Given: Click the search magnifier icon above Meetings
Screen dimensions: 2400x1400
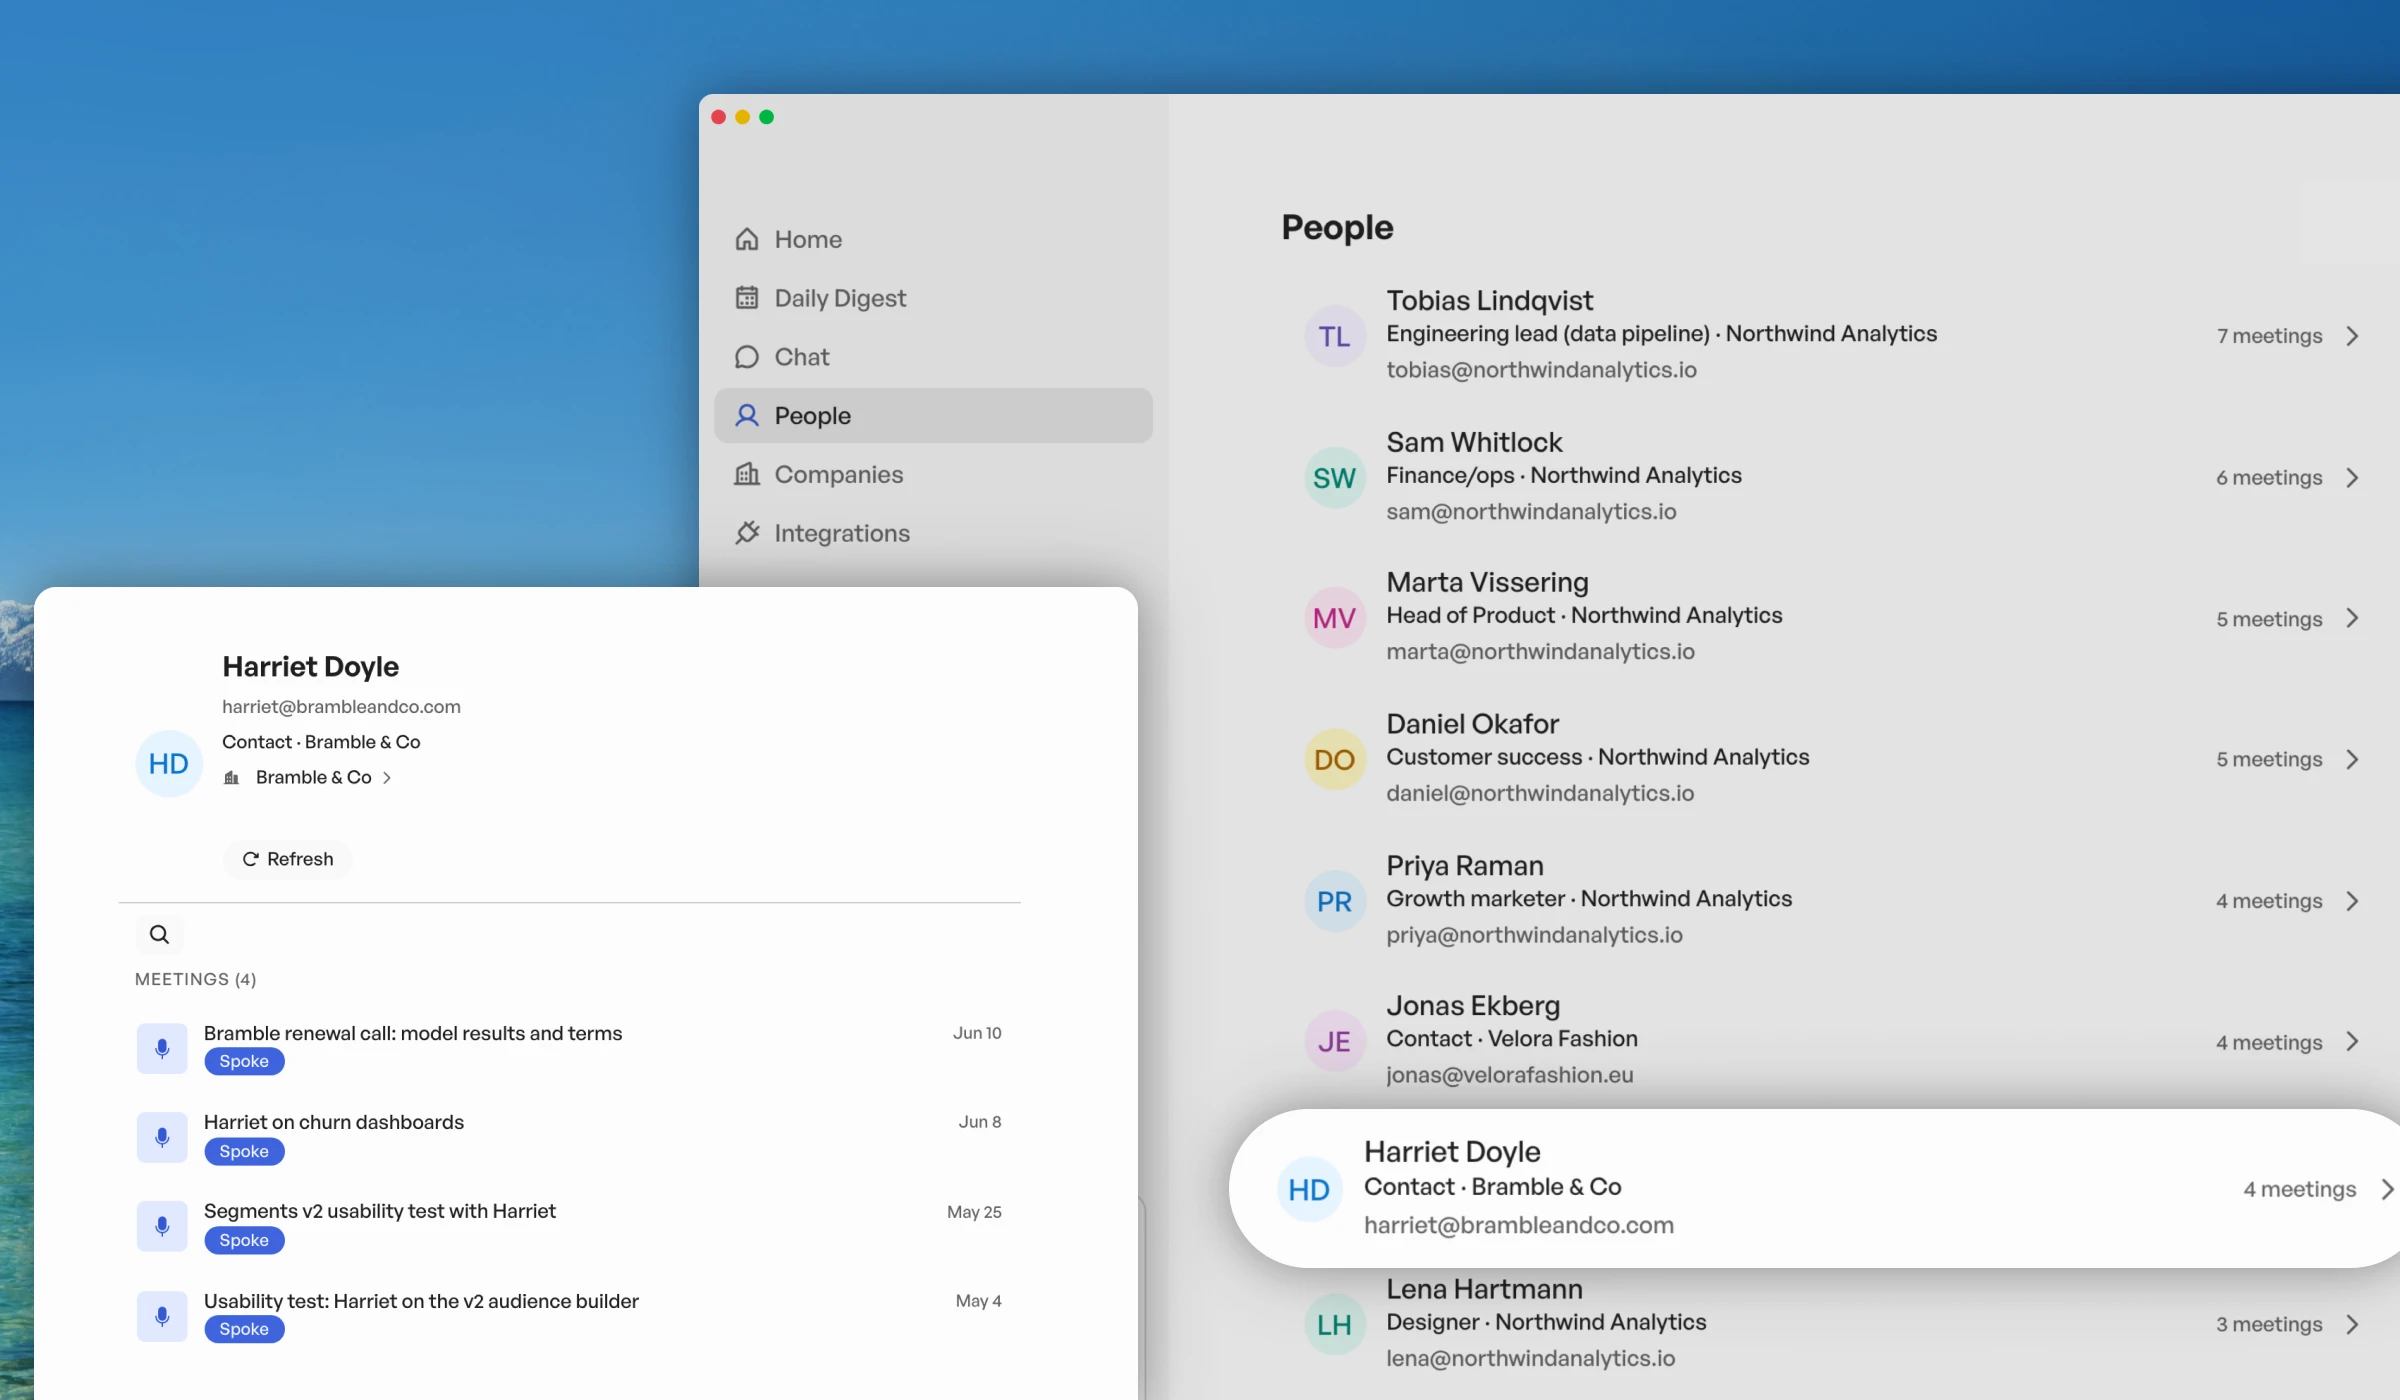Looking at the screenshot, I should 159,934.
